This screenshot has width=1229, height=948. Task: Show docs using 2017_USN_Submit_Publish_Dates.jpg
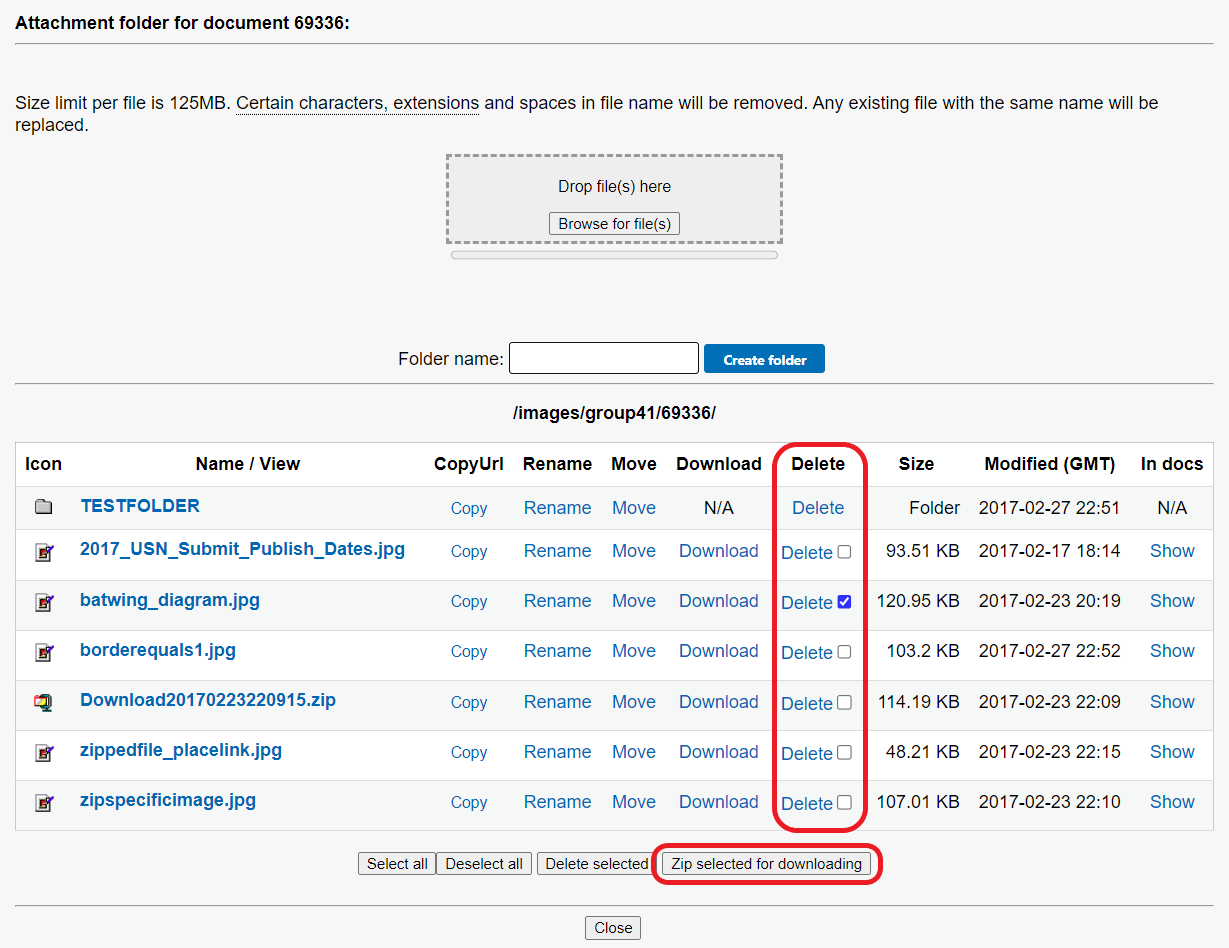(1172, 551)
